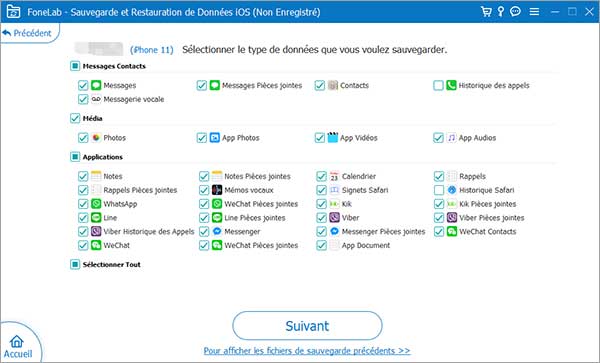Click the Notes Pièces jointes label
Image resolution: width=600 pixels, height=363 pixels.
click(x=257, y=176)
